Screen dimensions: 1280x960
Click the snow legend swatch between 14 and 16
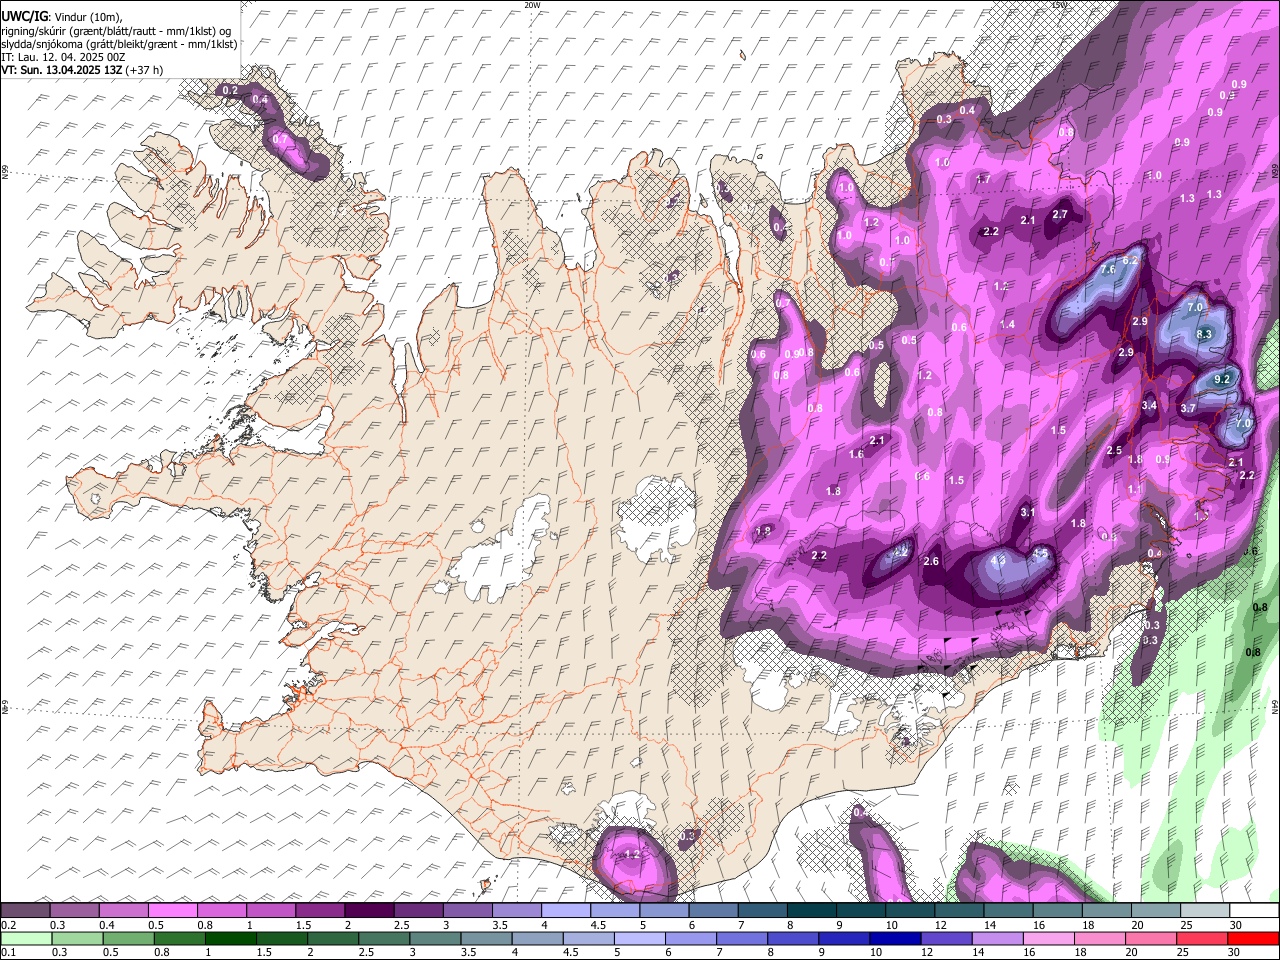click(1007, 911)
